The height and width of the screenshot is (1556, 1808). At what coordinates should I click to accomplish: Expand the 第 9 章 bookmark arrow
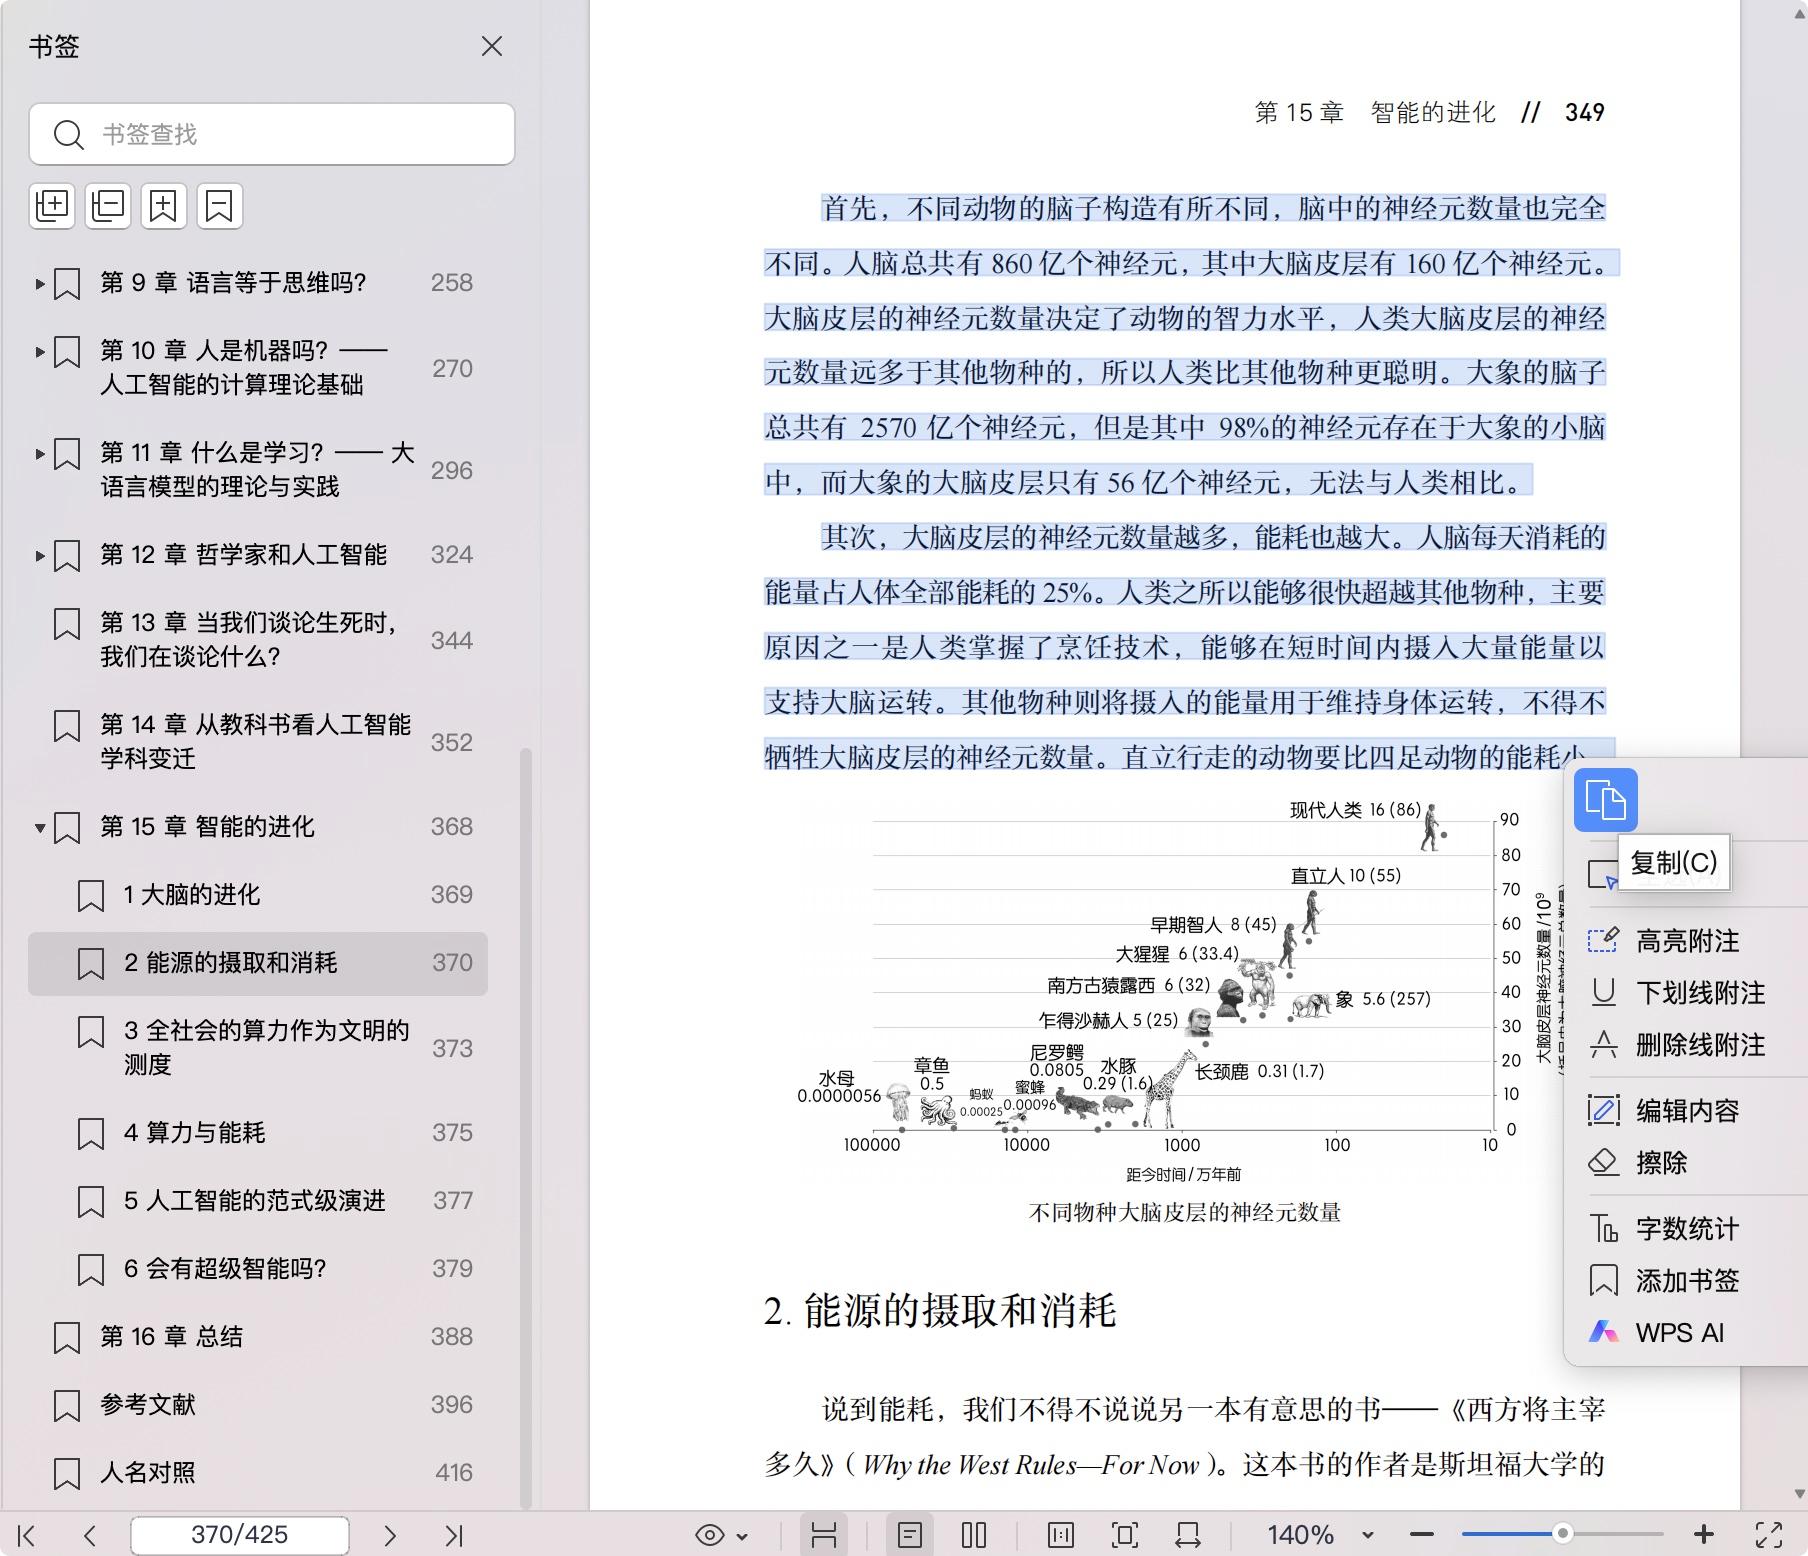(40, 284)
